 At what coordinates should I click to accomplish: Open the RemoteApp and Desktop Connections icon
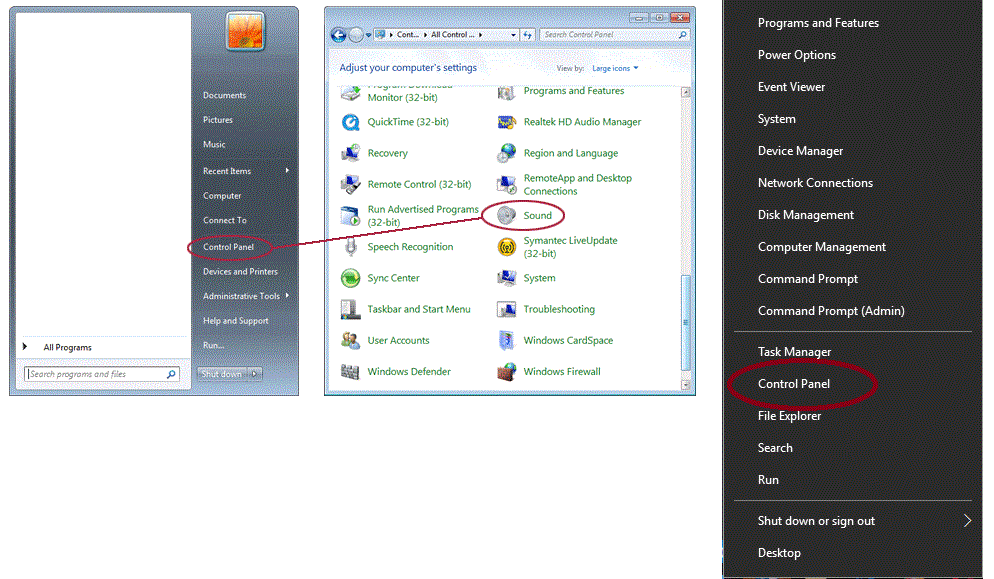tap(507, 184)
